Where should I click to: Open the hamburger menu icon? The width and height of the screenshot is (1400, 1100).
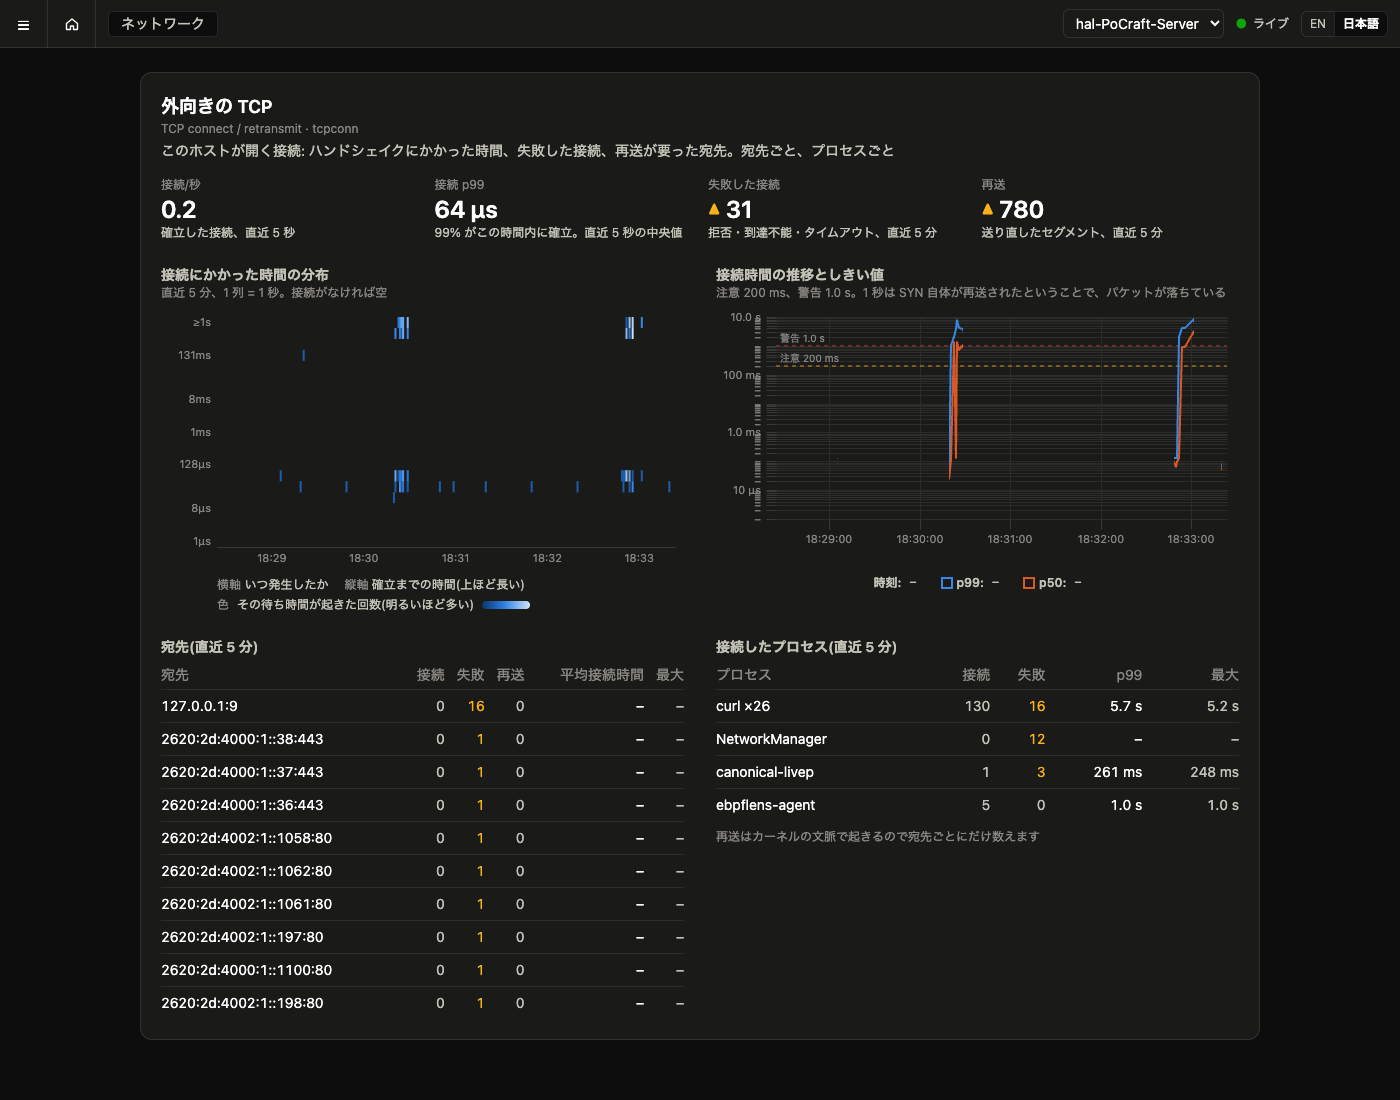[24, 24]
